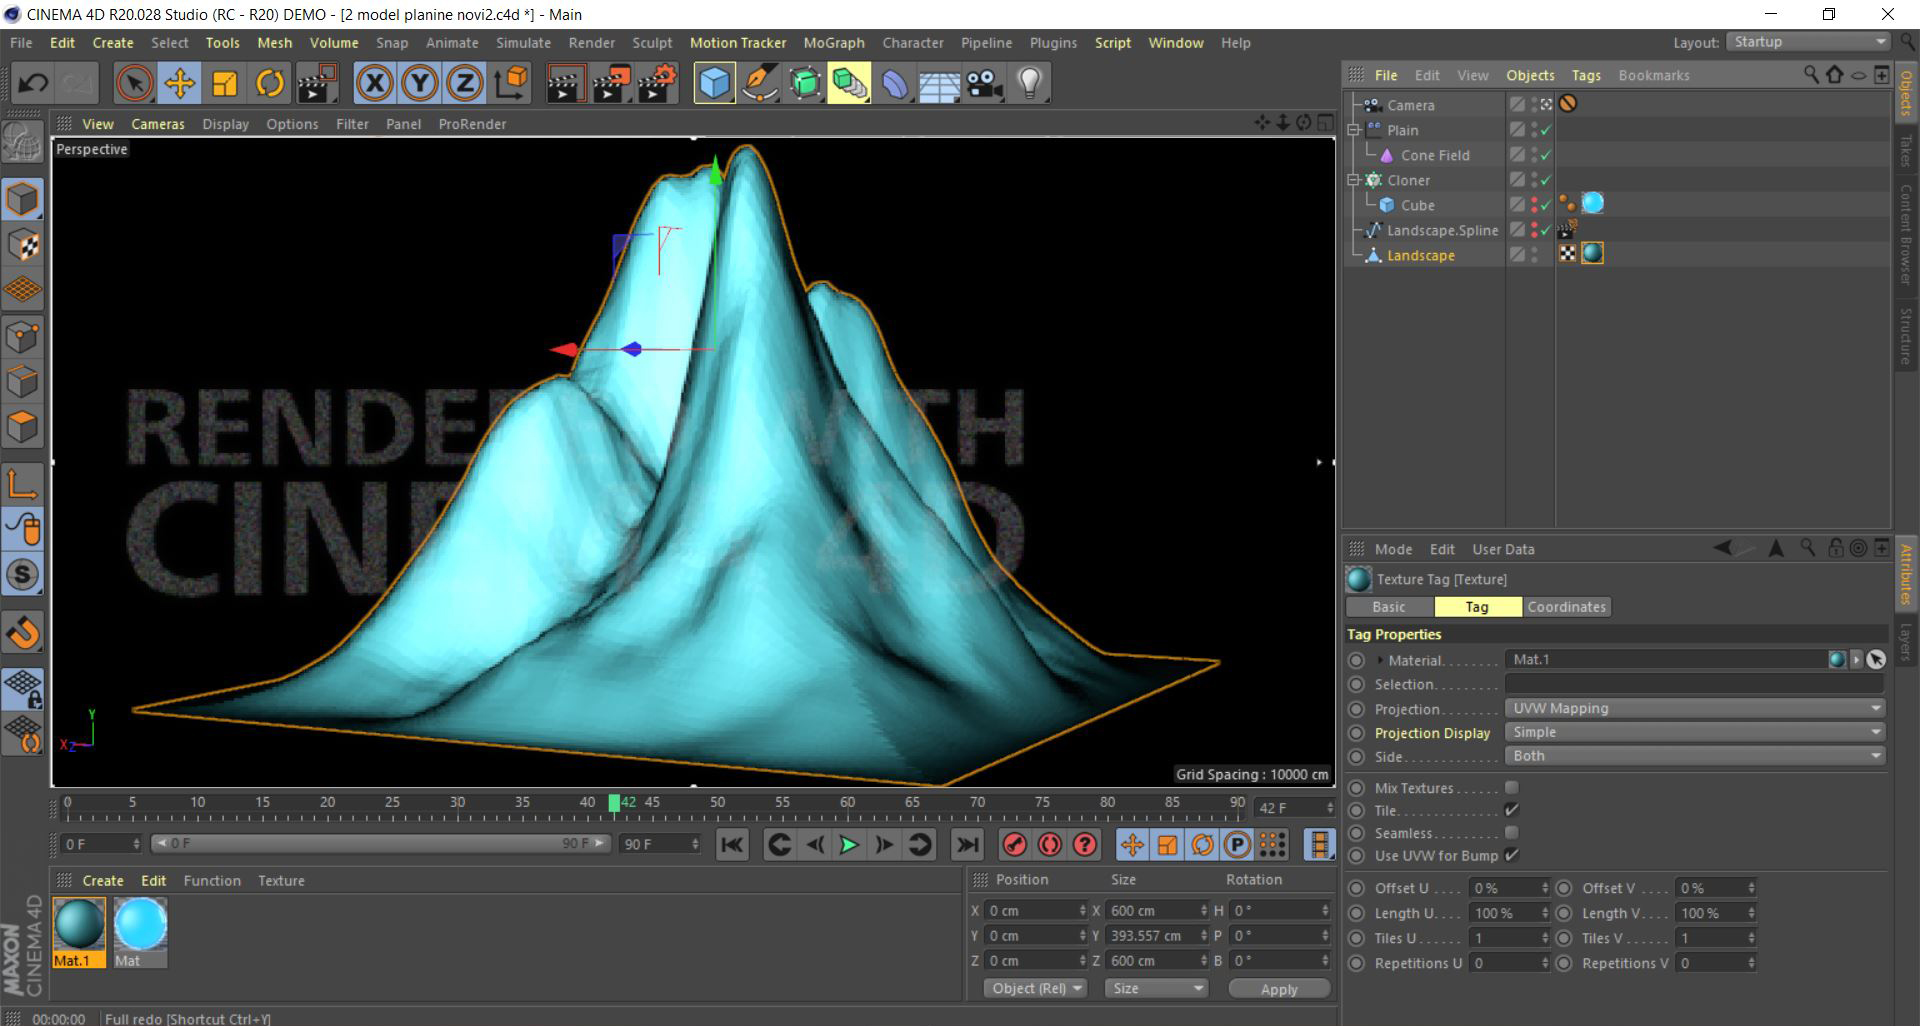1920x1026 pixels.
Task: Toggle X axis lock
Action: click(x=375, y=83)
